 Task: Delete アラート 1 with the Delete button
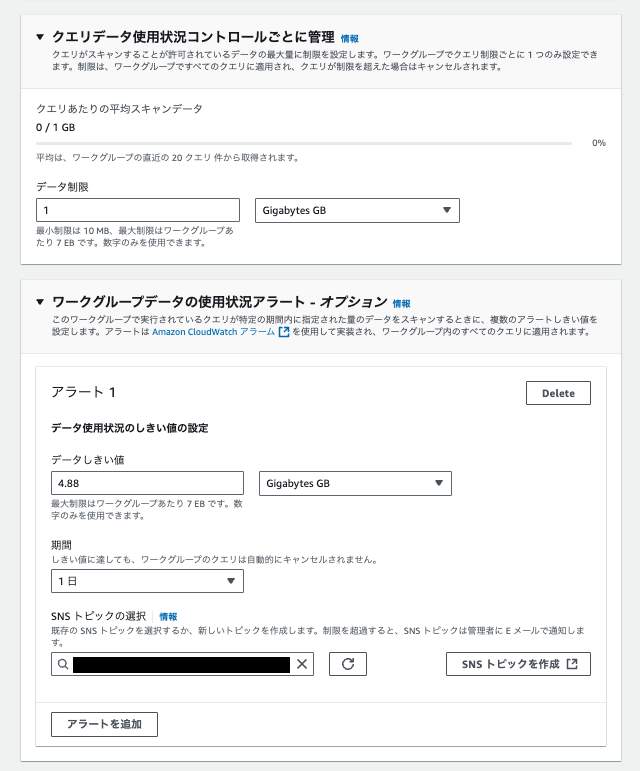(558, 393)
